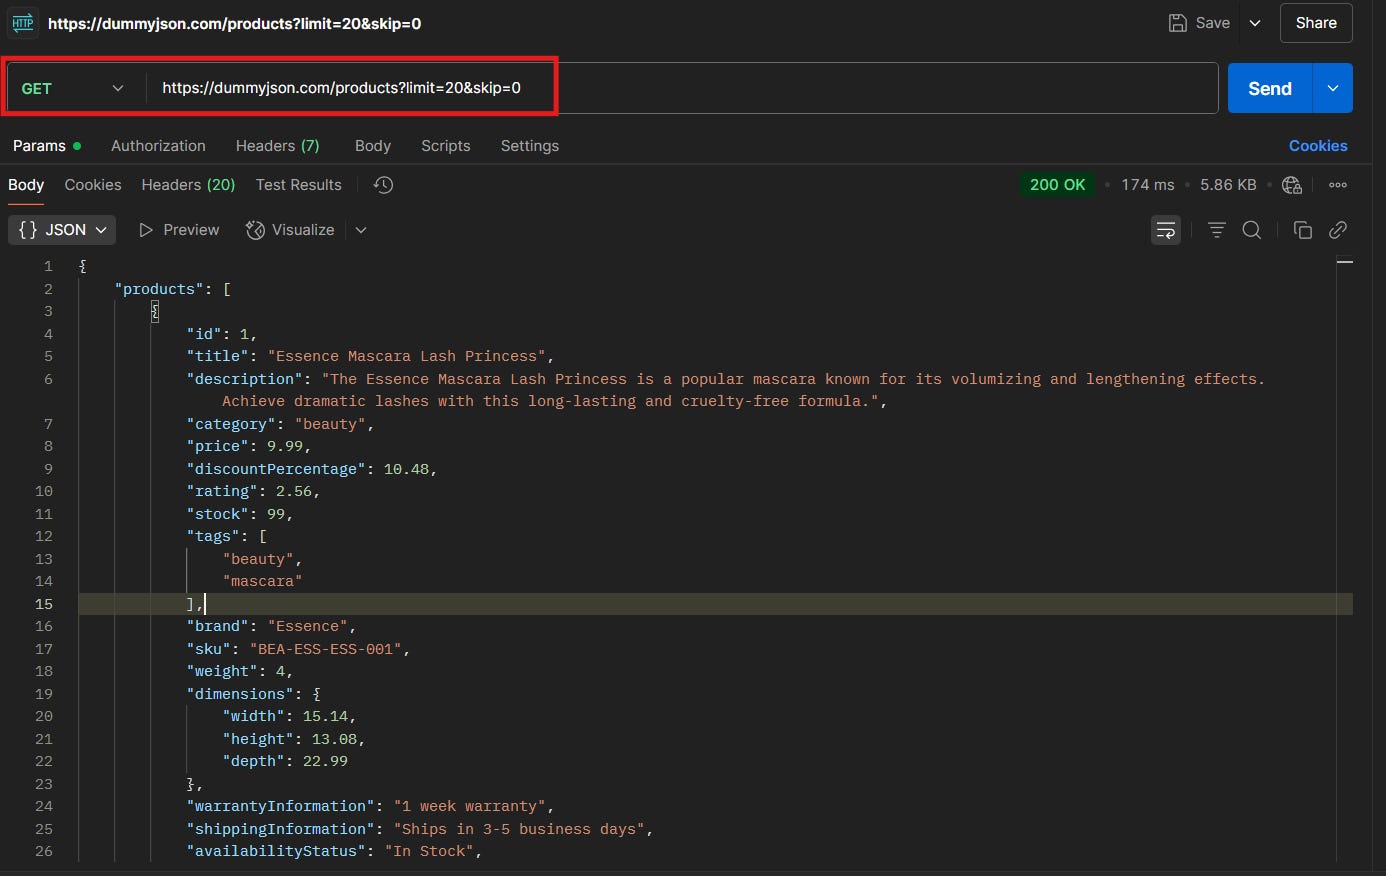Open Send button dropdown arrow
1386x876 pixels.
[x=1333, y=88]
